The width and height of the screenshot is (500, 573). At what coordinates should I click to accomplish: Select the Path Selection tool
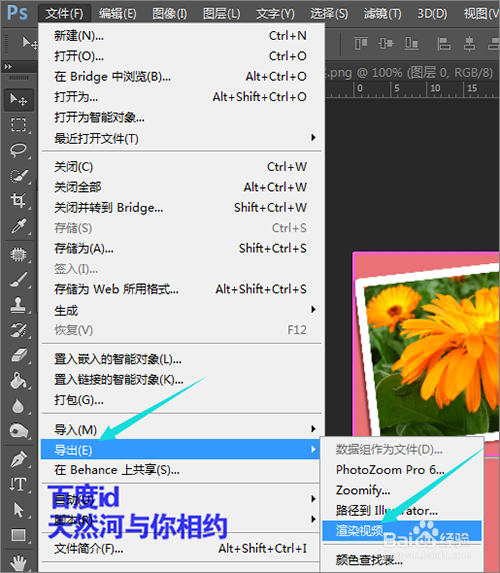[18, 510]
